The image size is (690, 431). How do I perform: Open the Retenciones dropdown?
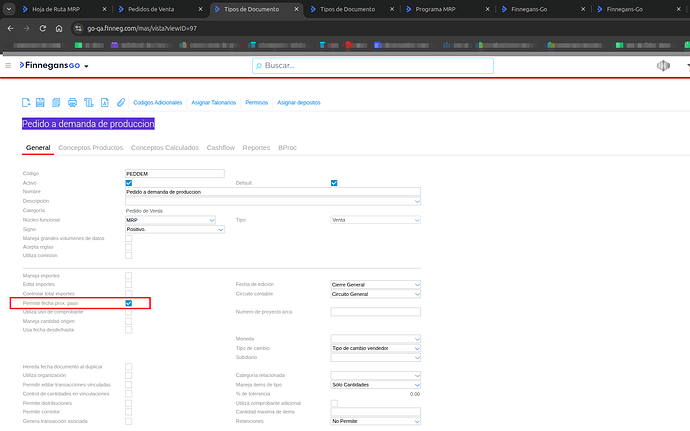375,421
